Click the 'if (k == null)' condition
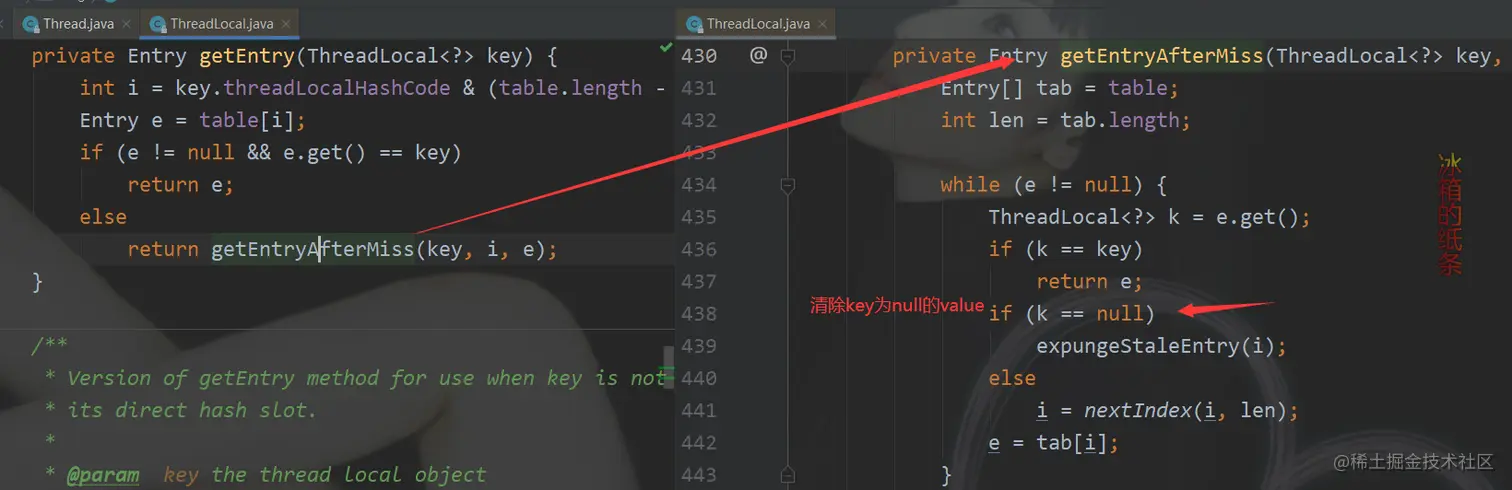This screenshot has width=1512, height=490. click(1071, 313)
